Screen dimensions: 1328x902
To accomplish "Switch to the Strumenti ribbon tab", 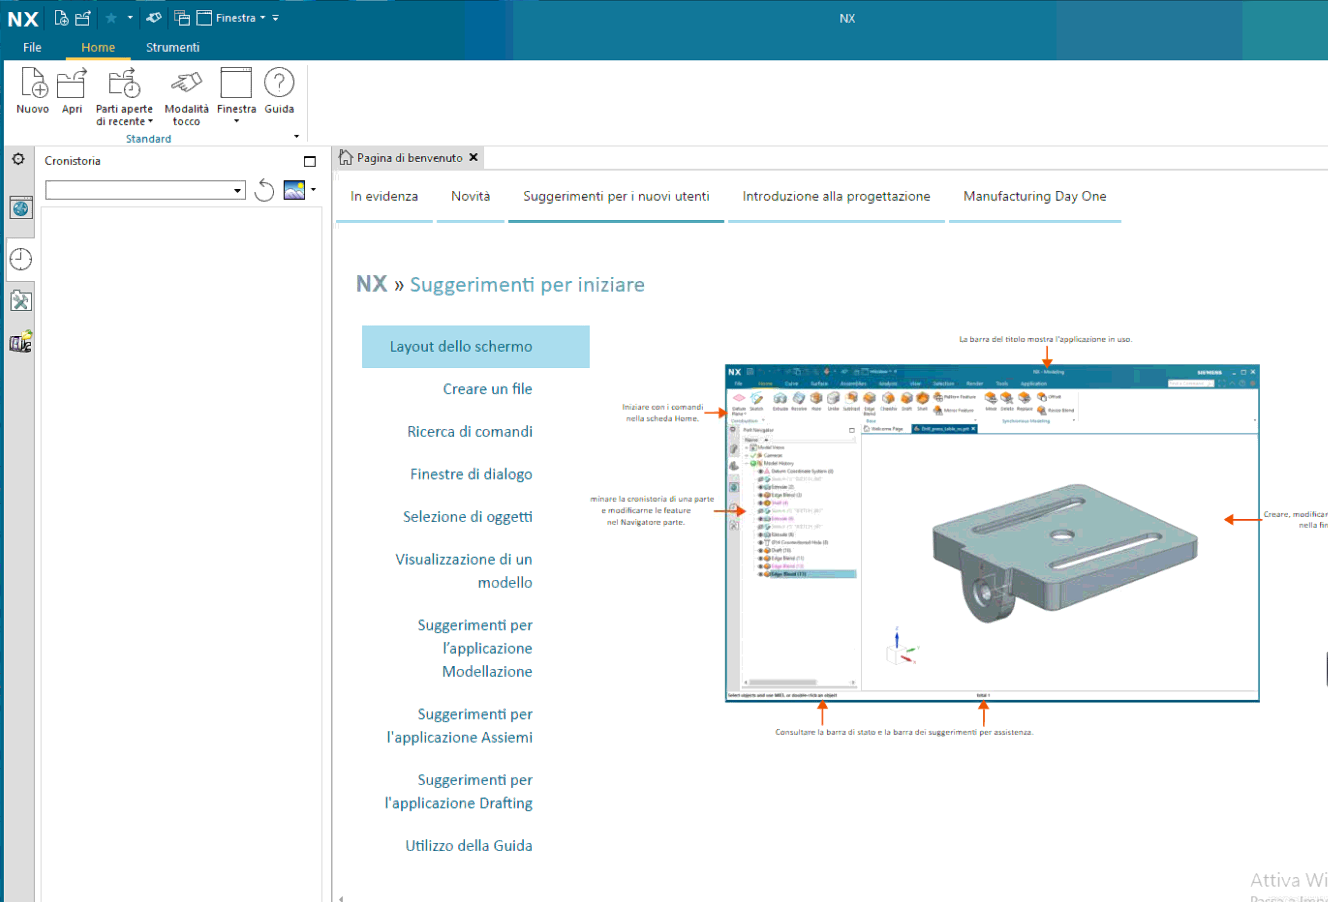I will pyautogui.click(x=173, y=47).
